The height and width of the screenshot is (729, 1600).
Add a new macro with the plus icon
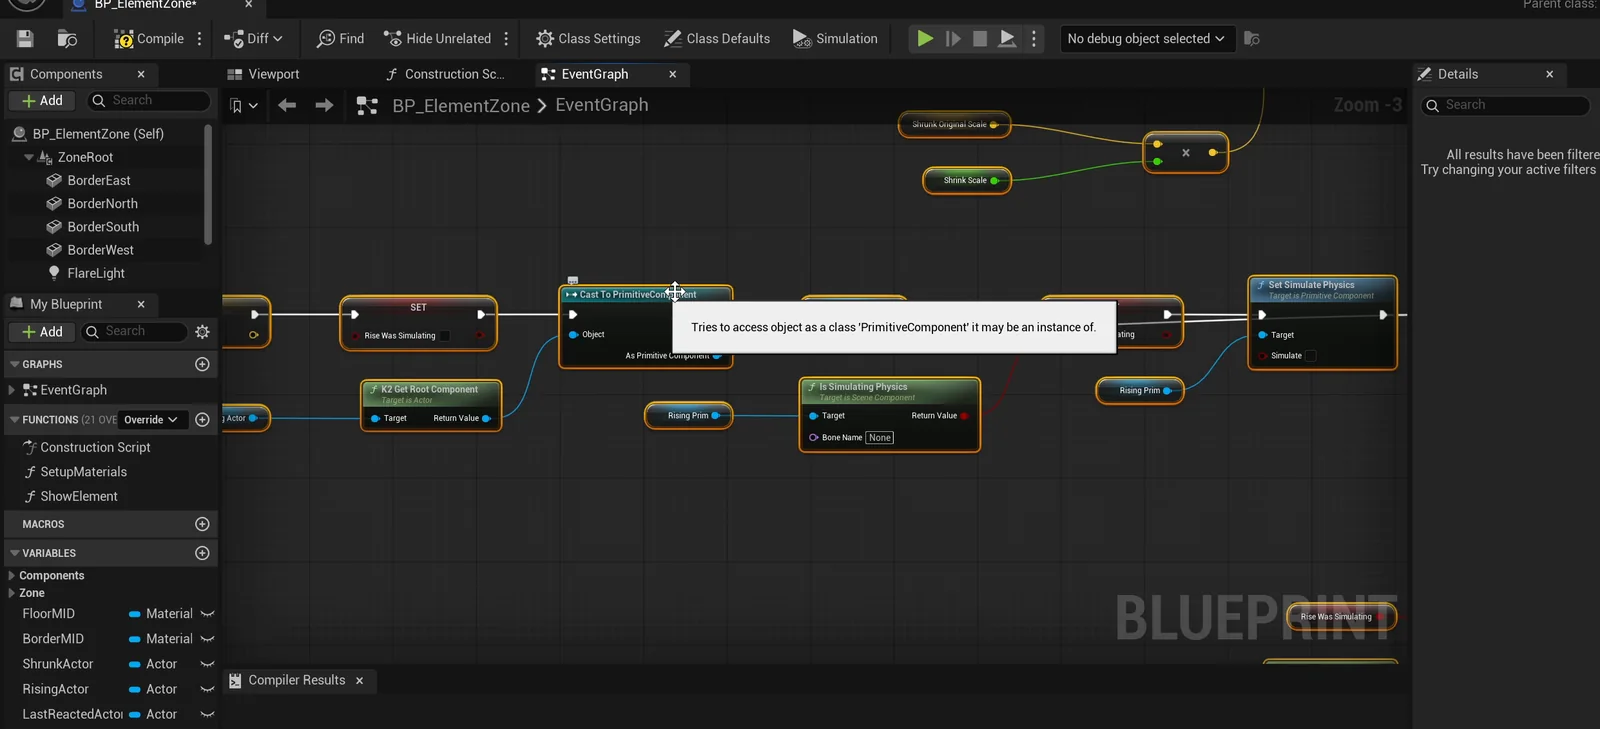[202, 524]
